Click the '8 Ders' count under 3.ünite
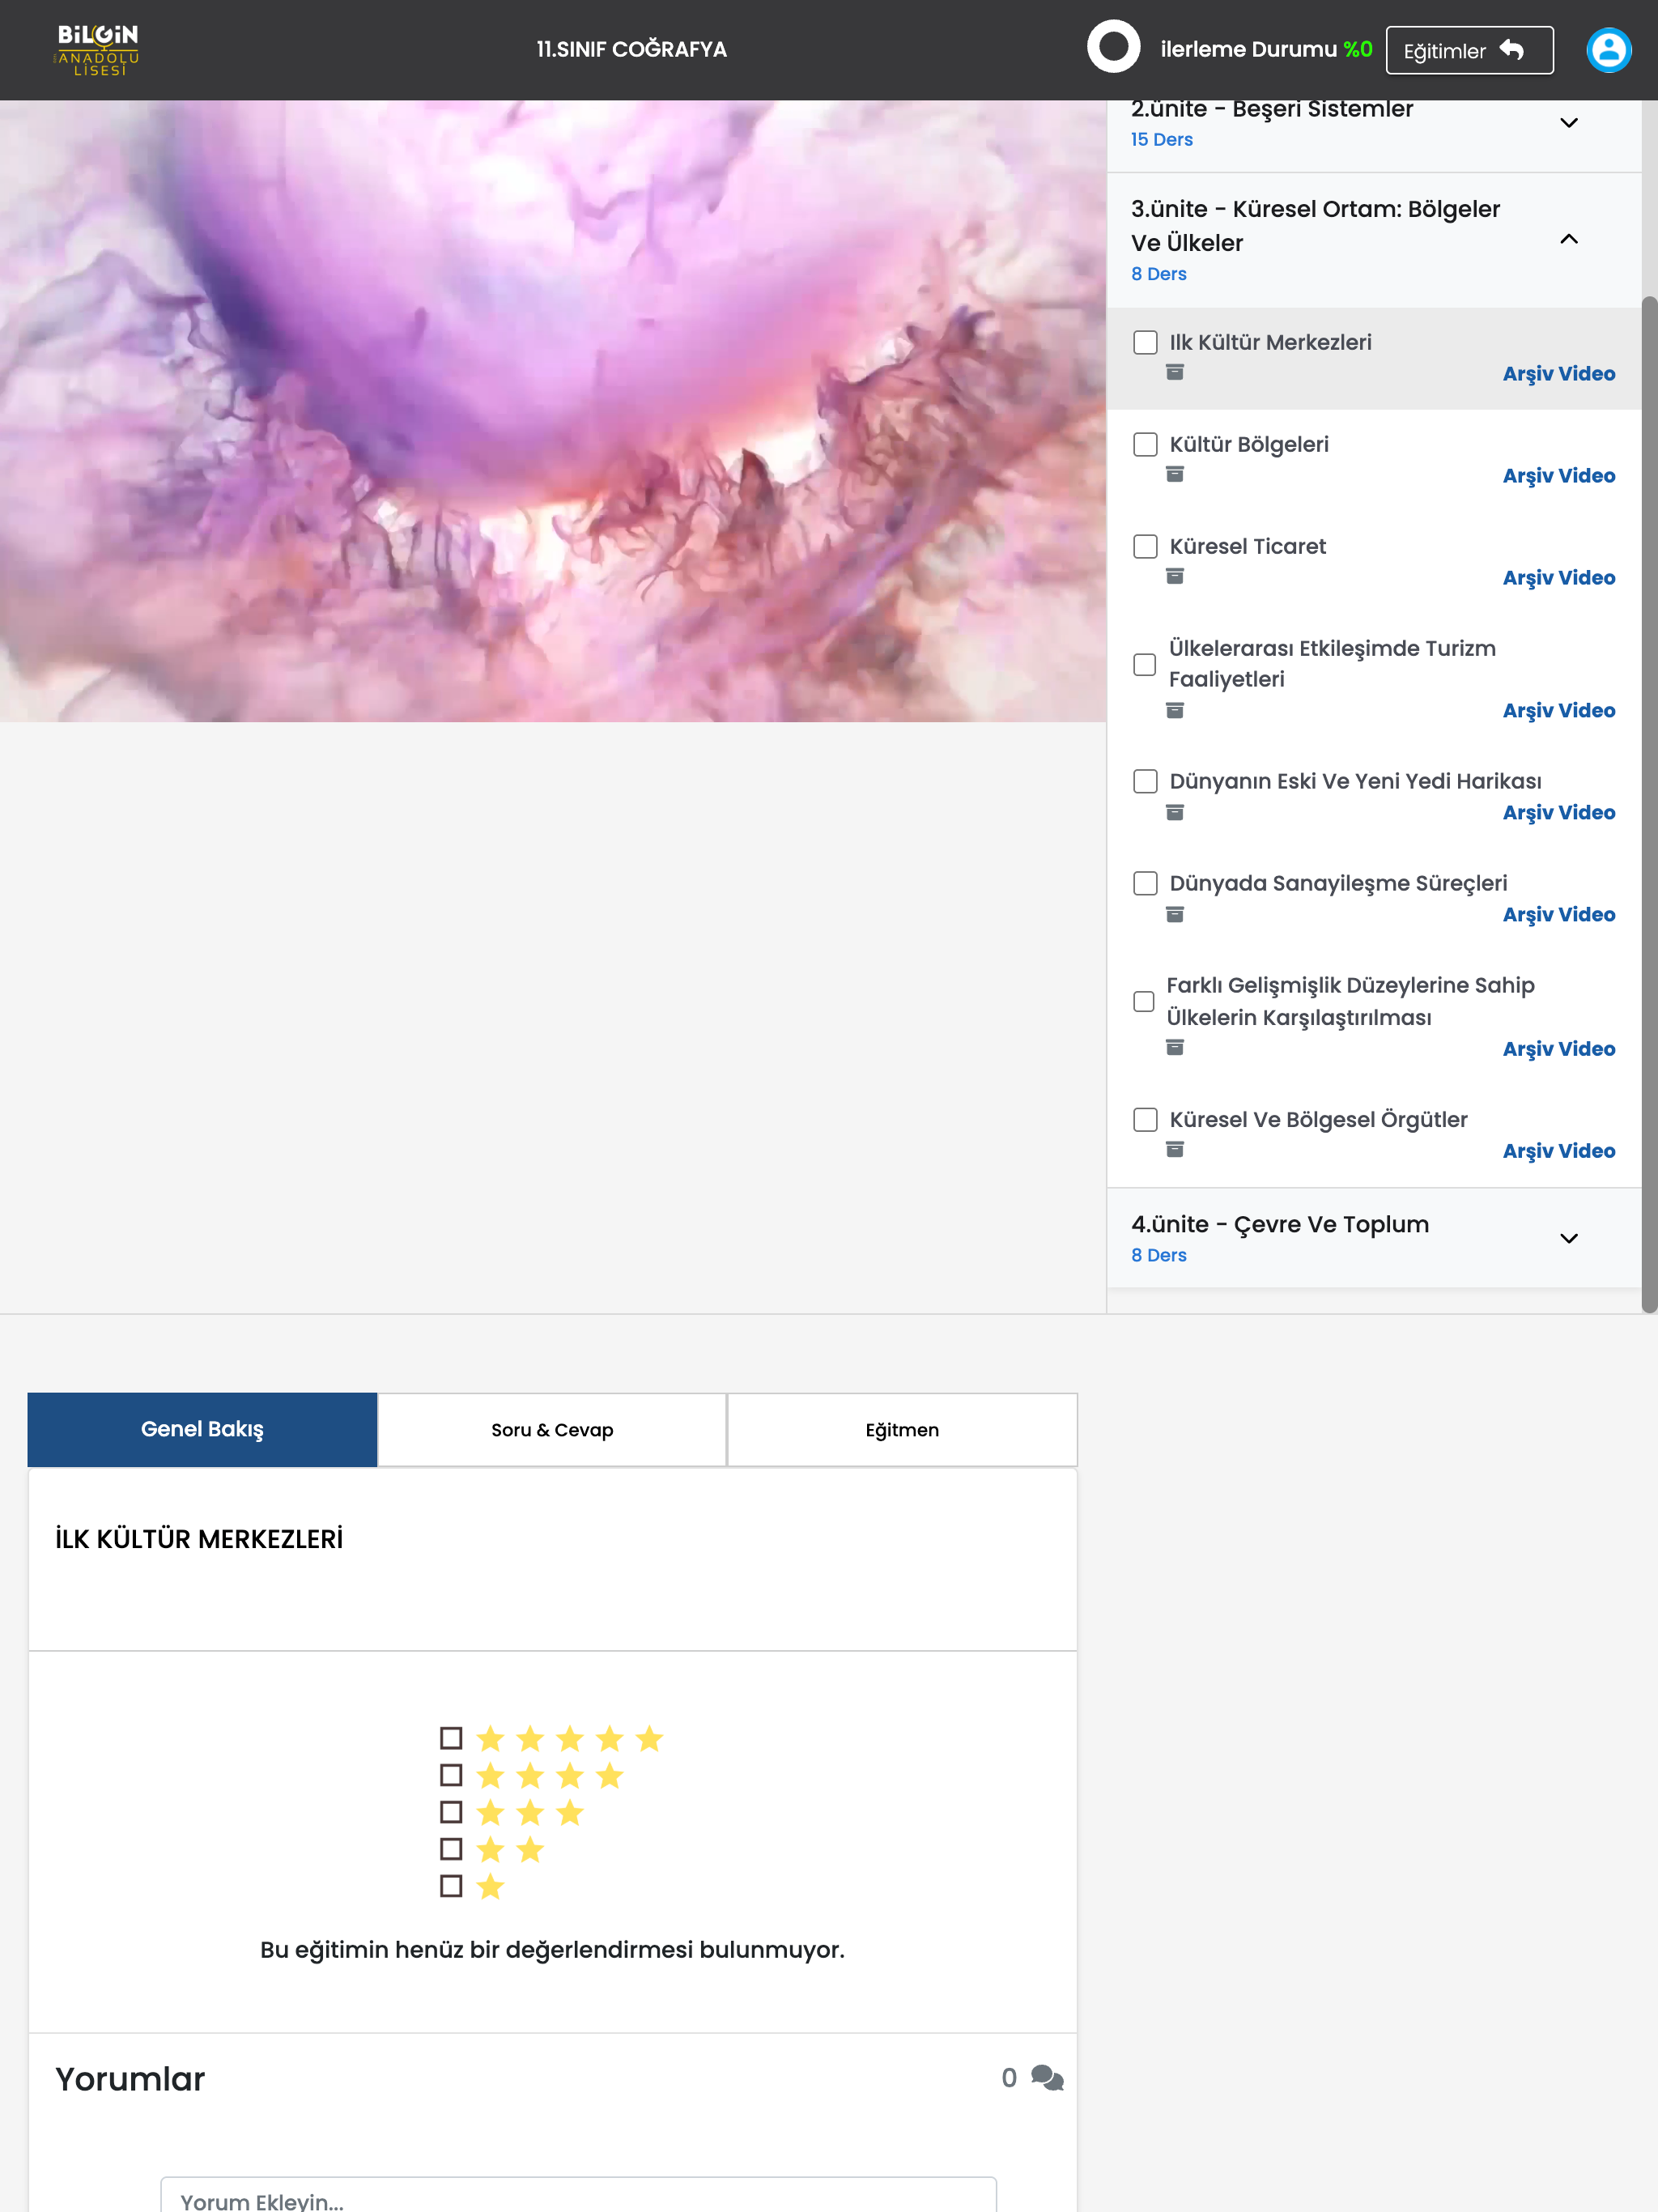Screen dimensions: 1658x2212 1158,273
